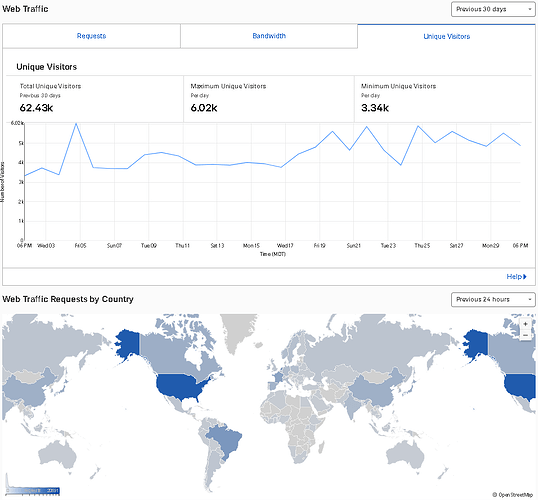
Task: Zoom out on the map
Action: [x=525, y=335]
